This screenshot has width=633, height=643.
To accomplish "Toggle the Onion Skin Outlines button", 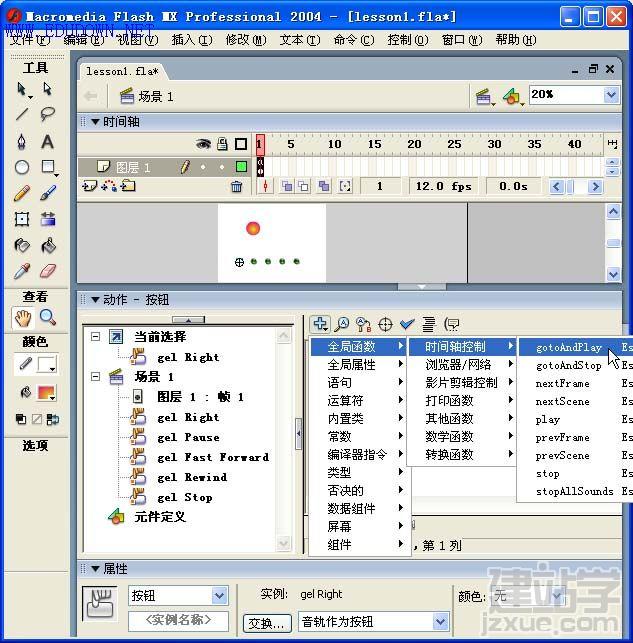I will pos(304,187).
